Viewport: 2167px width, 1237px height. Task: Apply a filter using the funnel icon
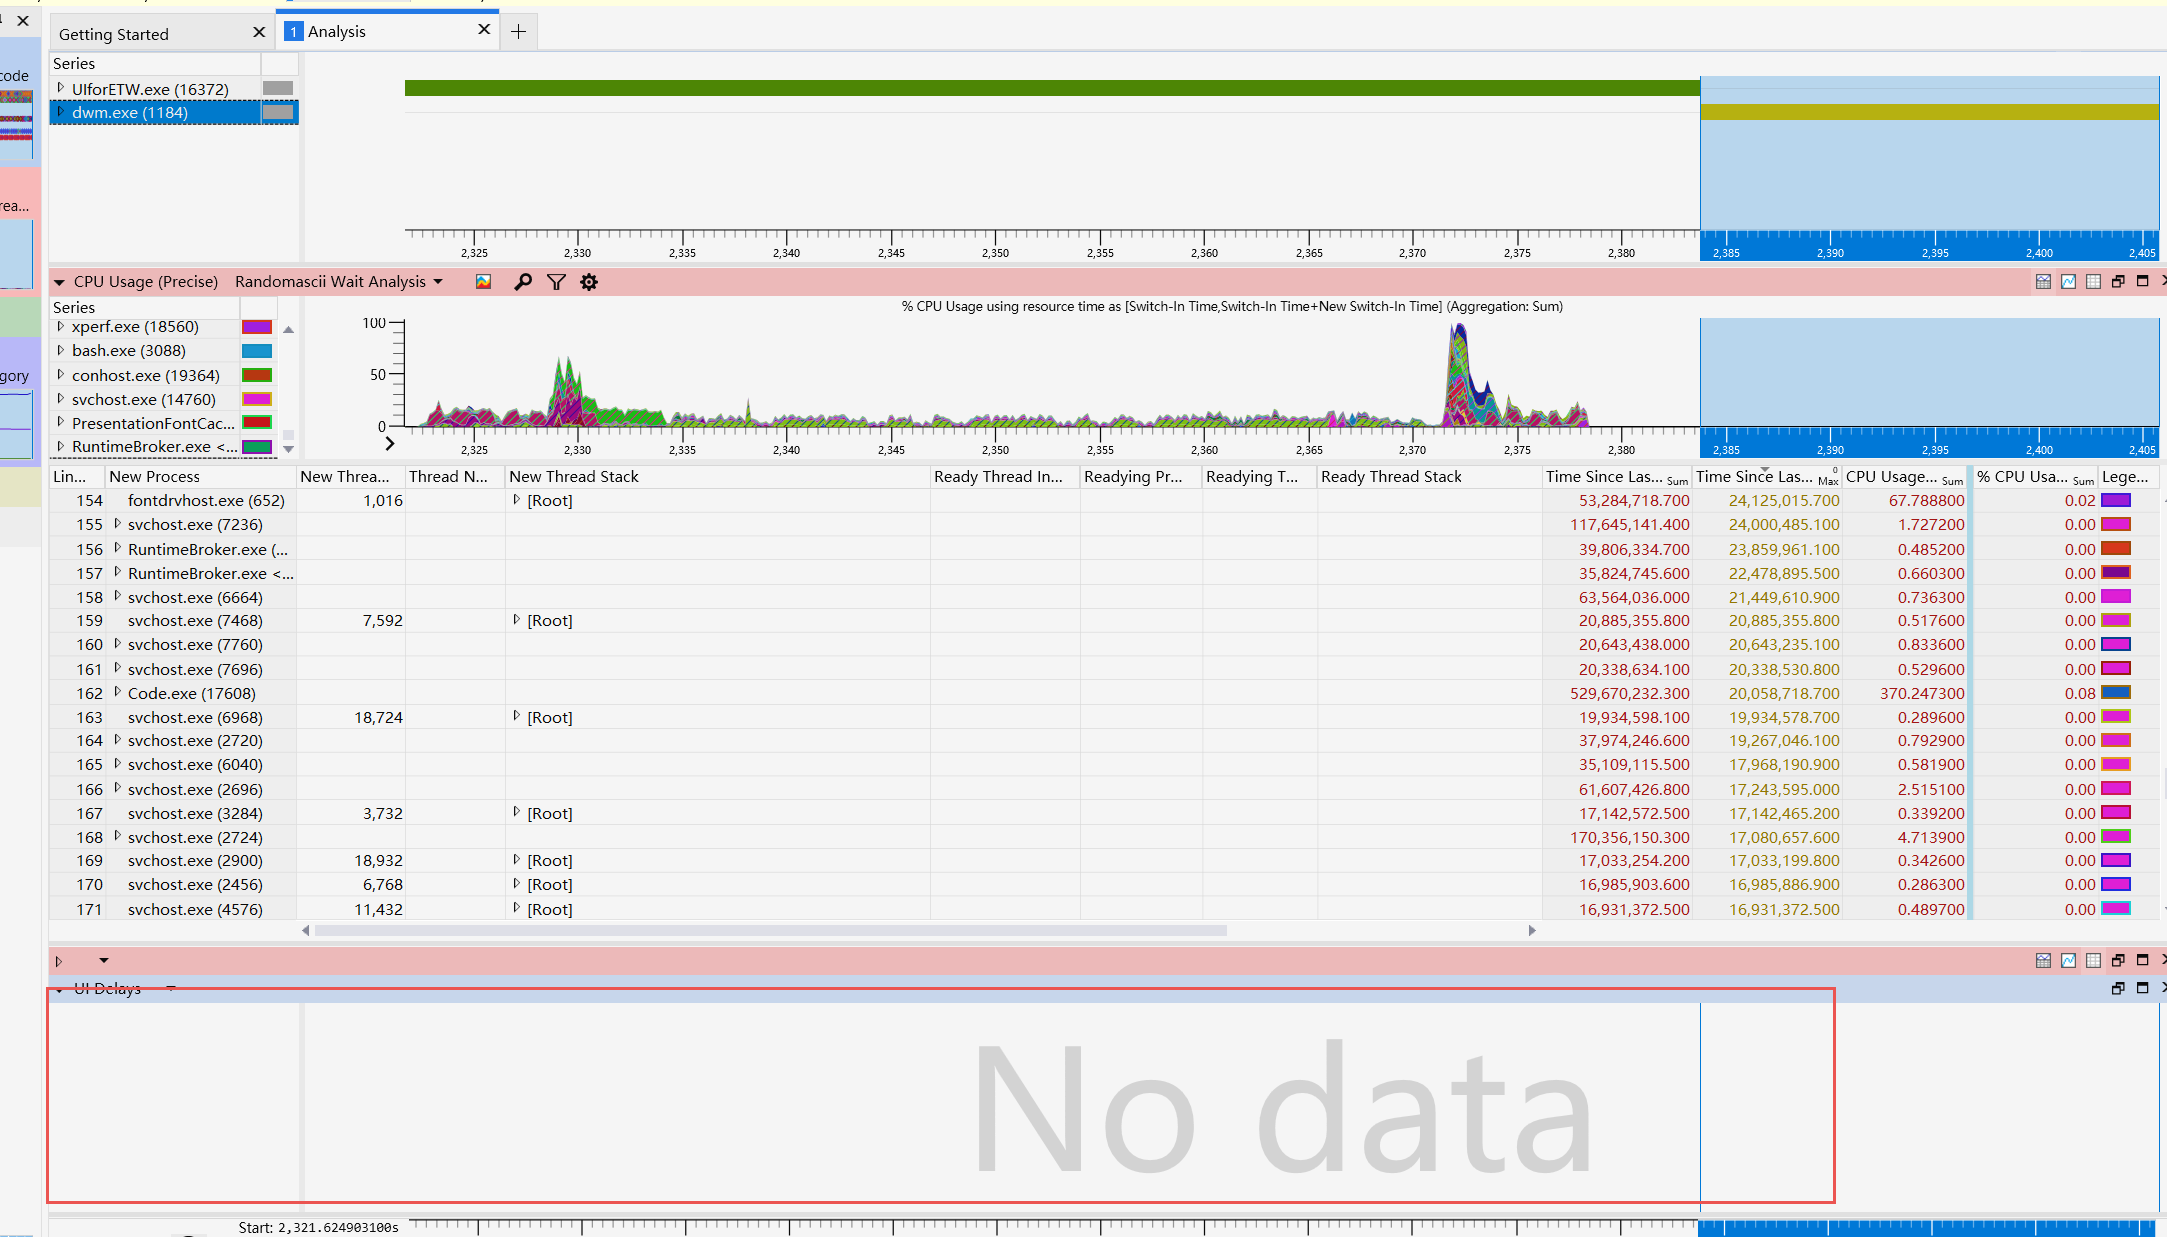(x=556, y=281)
